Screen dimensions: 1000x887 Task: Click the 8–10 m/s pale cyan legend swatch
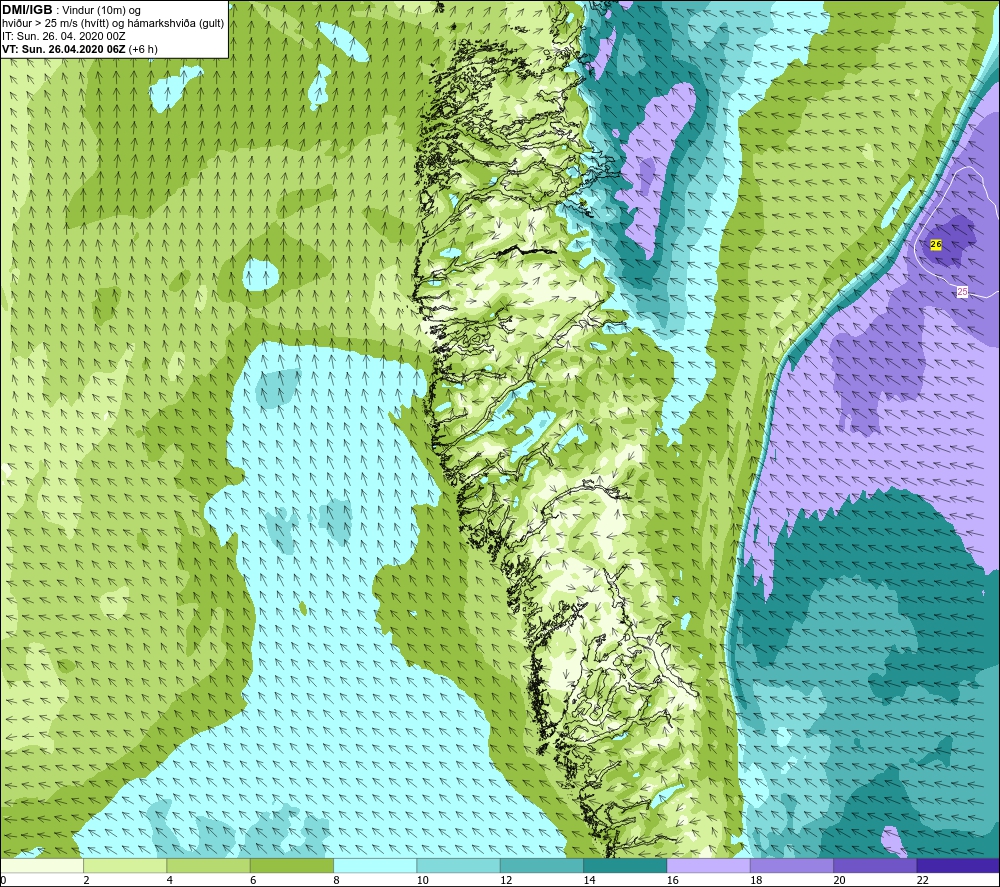[375, 865]
